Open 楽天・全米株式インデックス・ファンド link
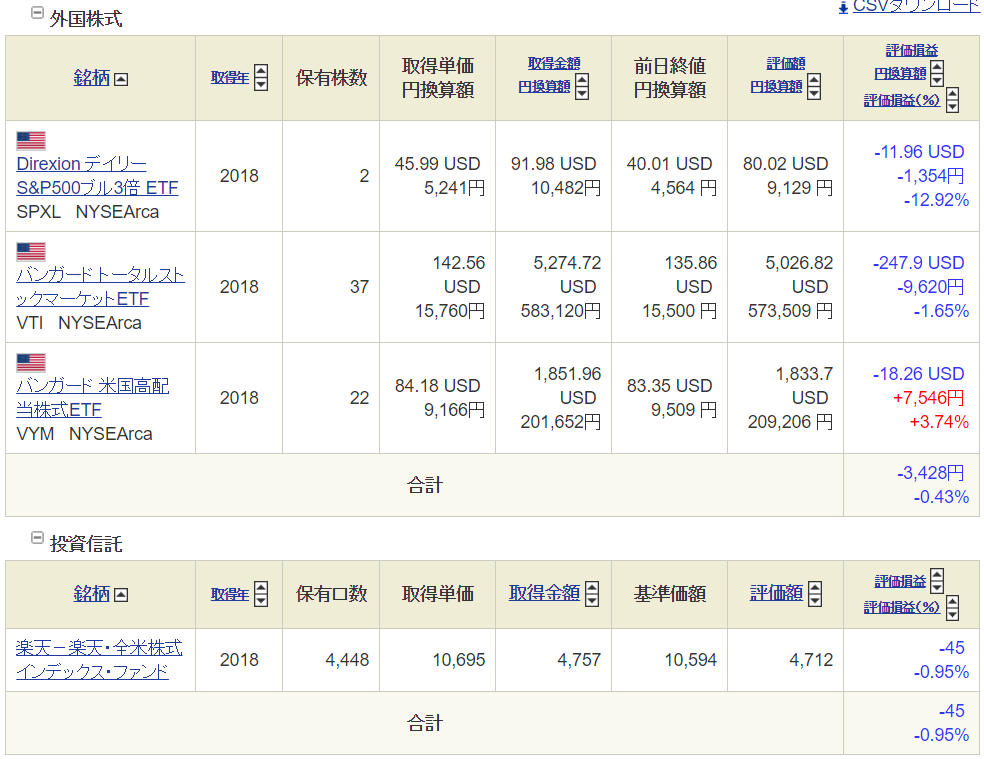The height and width of the screenshot is (759, 984). click(x=99, y=660)
